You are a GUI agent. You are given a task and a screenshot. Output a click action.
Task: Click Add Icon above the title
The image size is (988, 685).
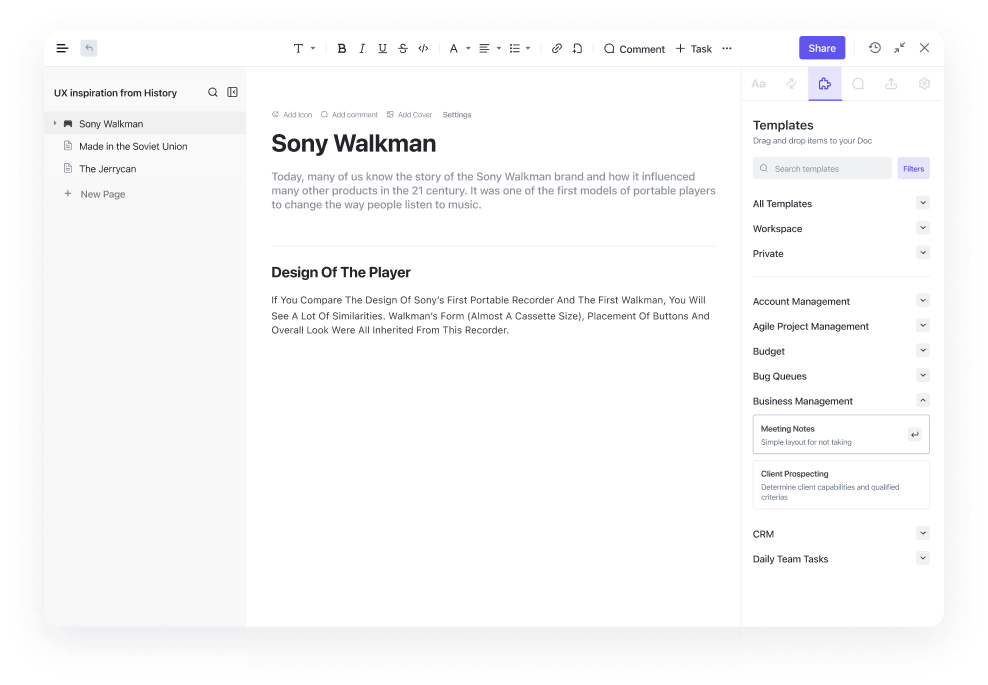point(292,115)
